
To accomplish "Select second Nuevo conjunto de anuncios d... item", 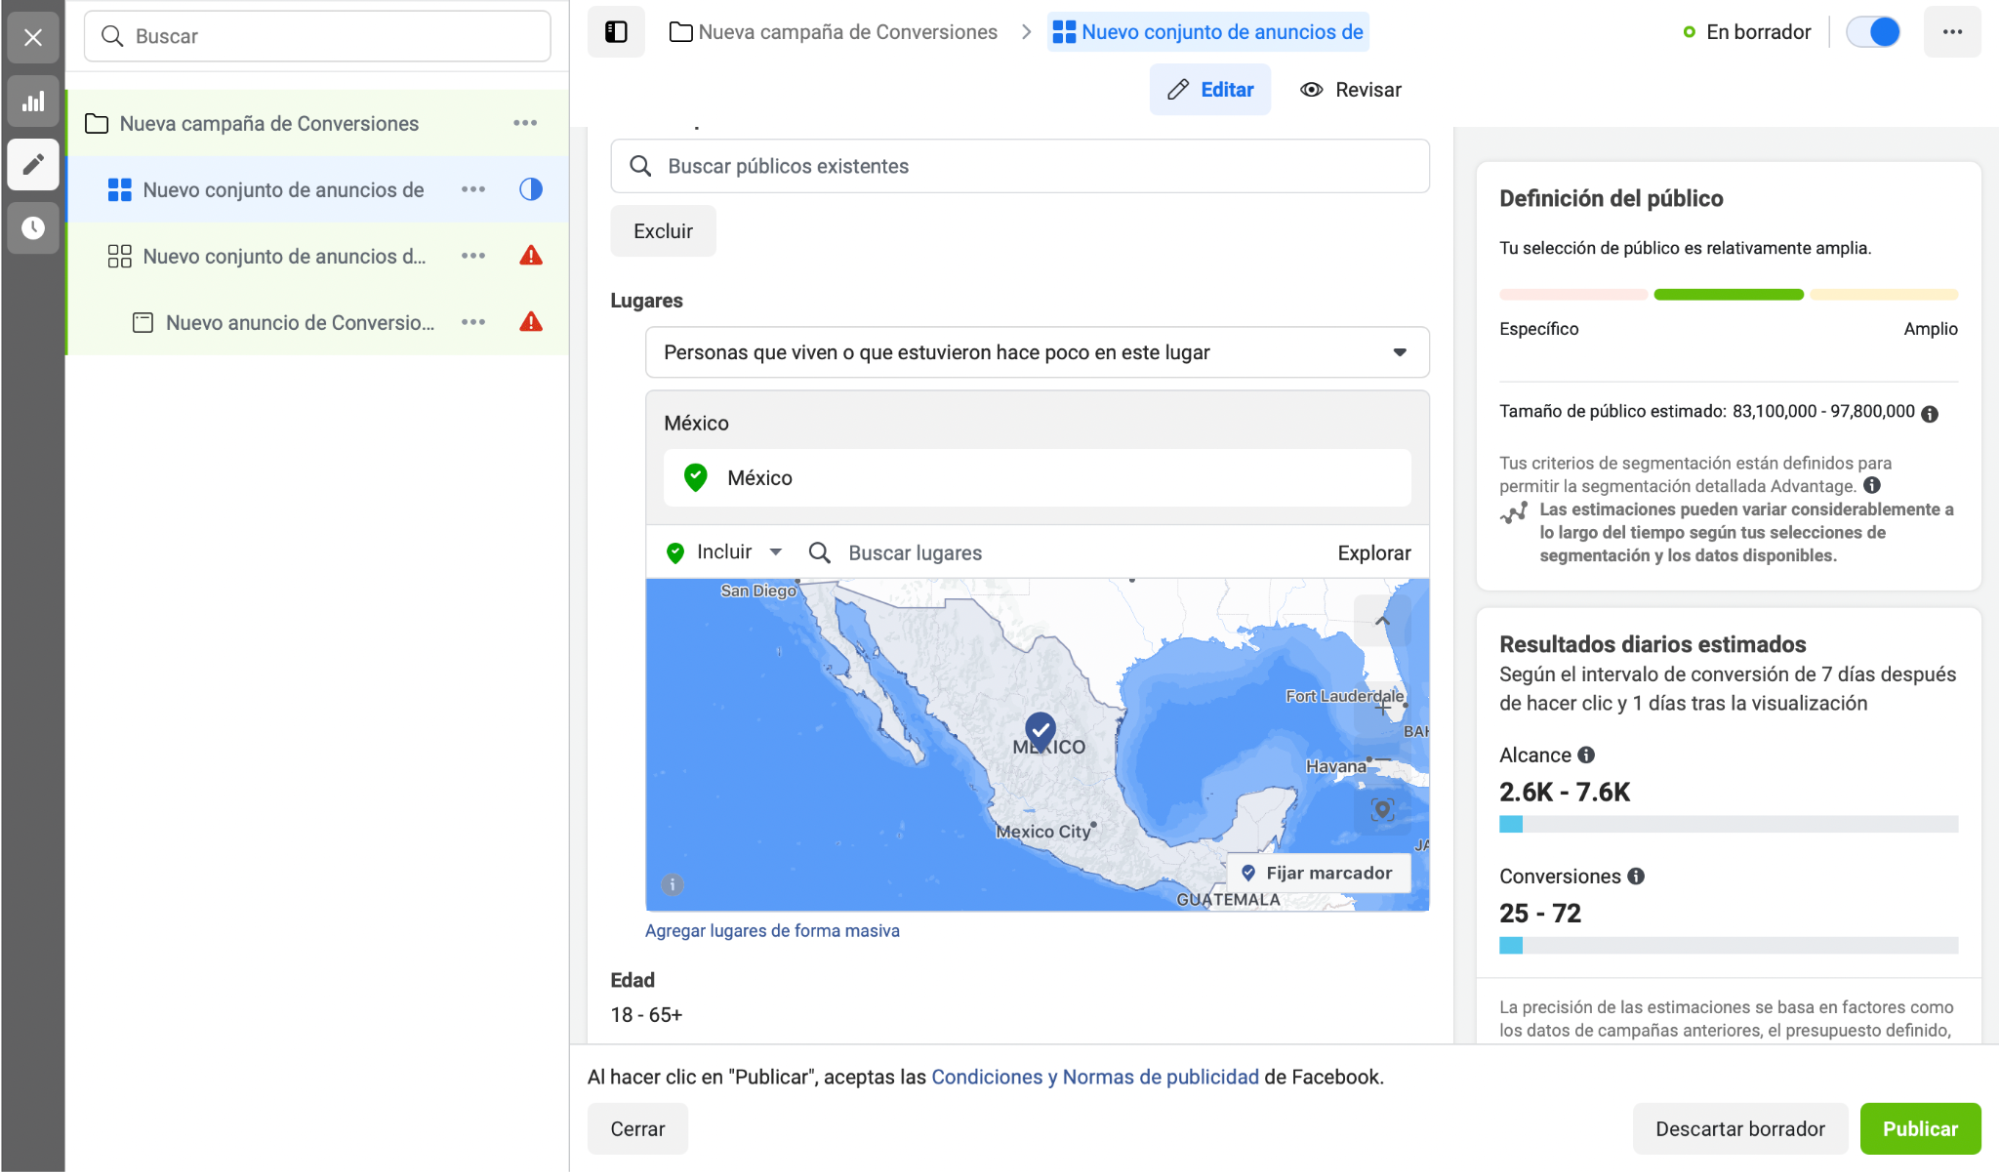I will coord(284,256).
